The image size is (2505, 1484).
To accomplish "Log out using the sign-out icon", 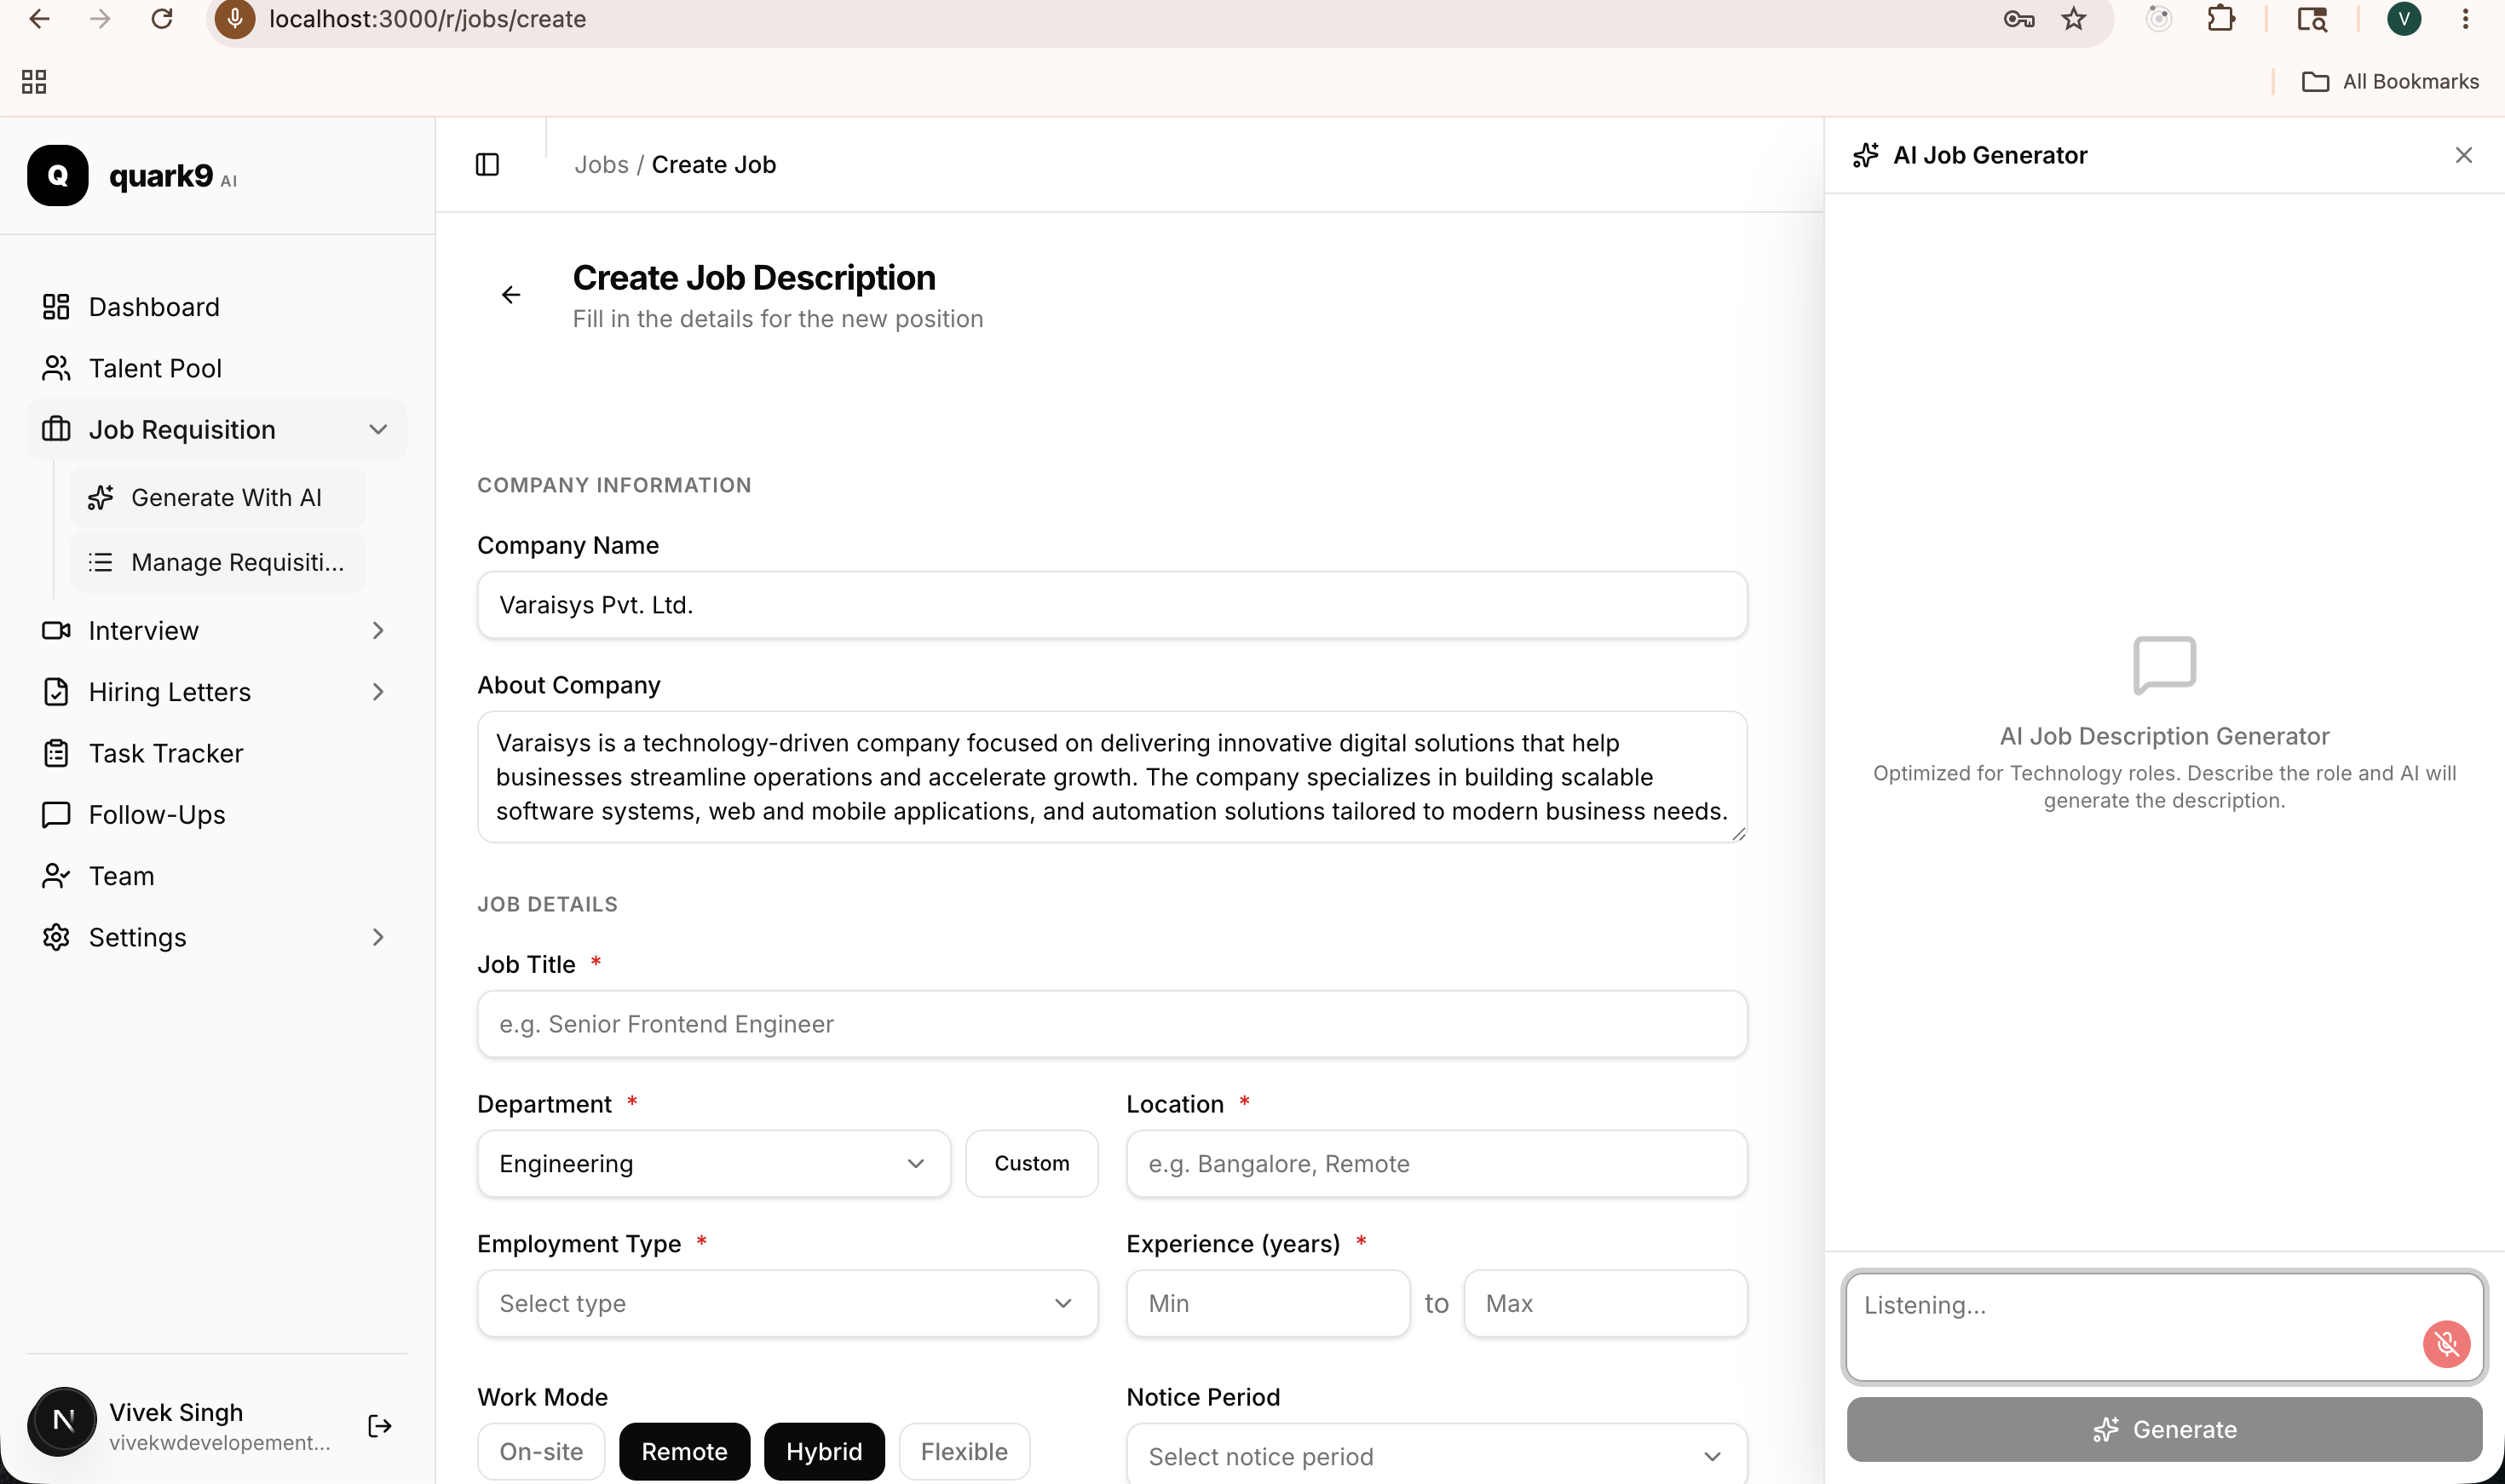I will [380, 1426].
